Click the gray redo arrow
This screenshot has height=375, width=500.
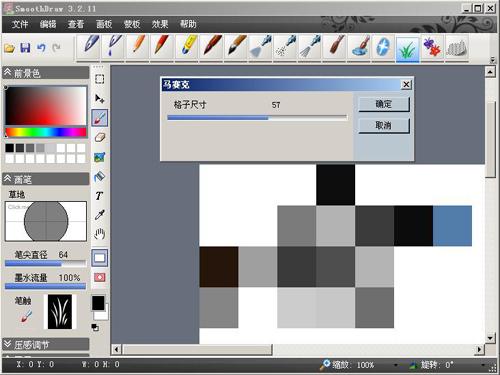(56, 48)
